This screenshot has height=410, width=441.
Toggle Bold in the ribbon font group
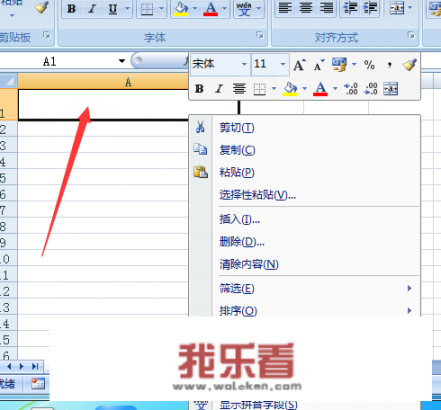click(x=71, y=9)
